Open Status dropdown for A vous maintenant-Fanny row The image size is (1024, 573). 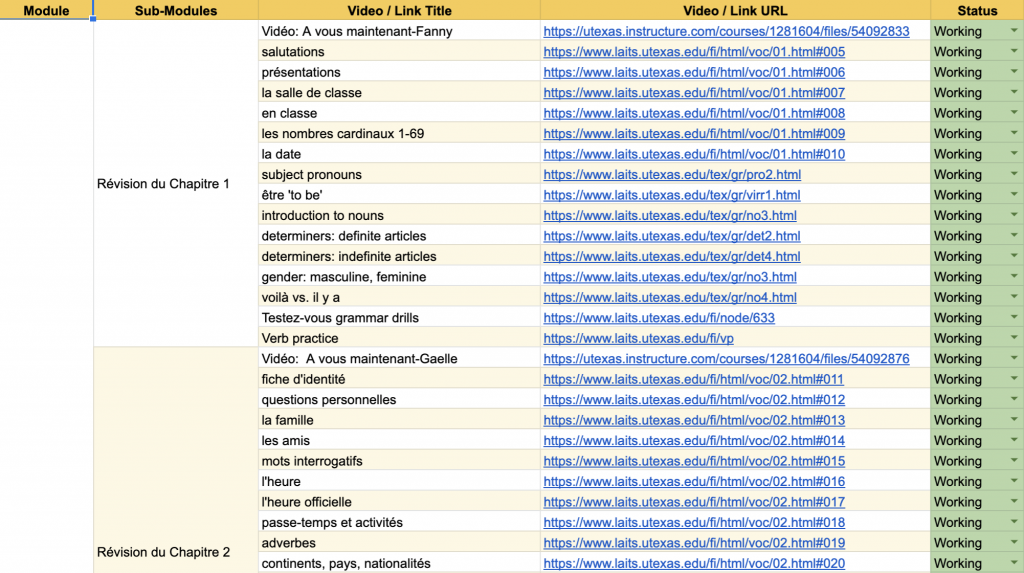1014,31
